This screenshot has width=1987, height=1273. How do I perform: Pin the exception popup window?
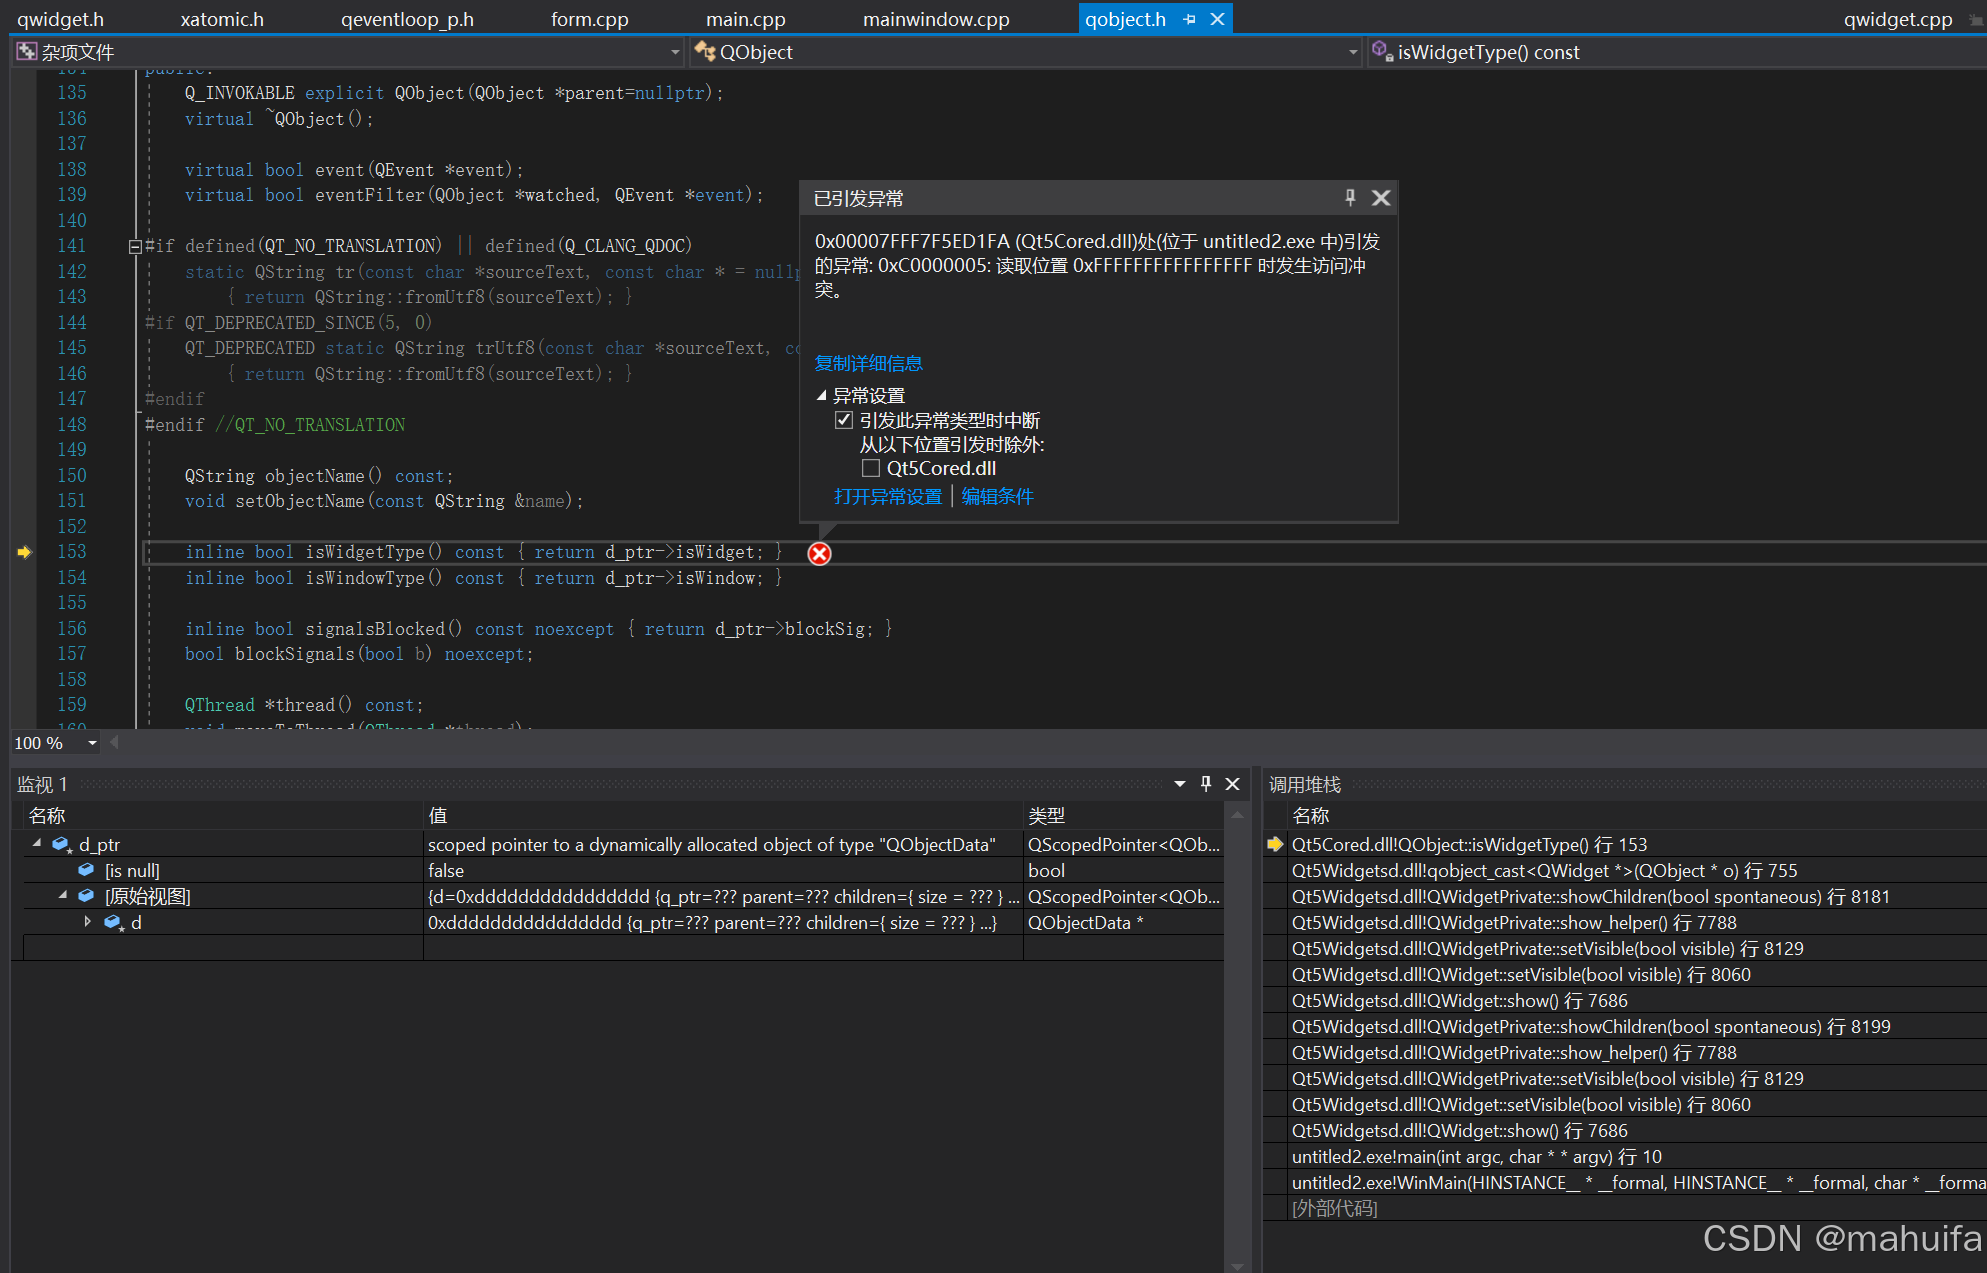1350,198
